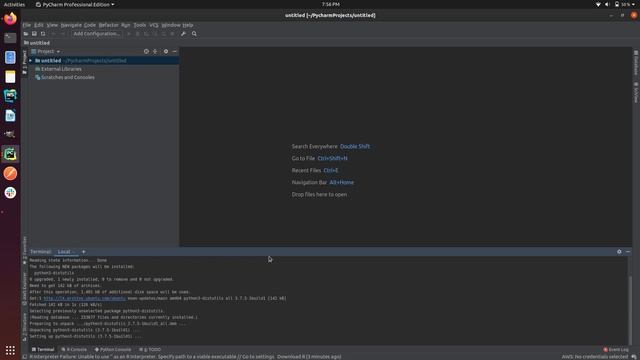Viewport: 640px width, 360px height.
Task: Open the Postman icon in the dock
Action: tap(10, 173)
